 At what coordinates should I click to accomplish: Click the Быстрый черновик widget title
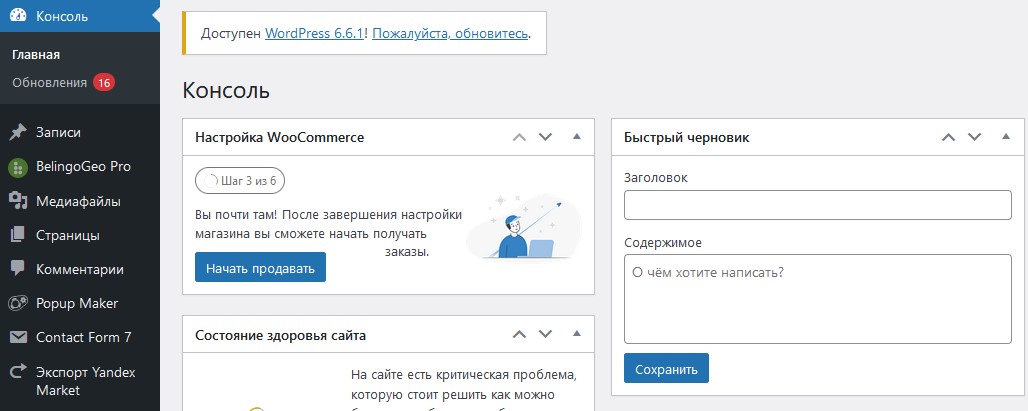(687, 138)
